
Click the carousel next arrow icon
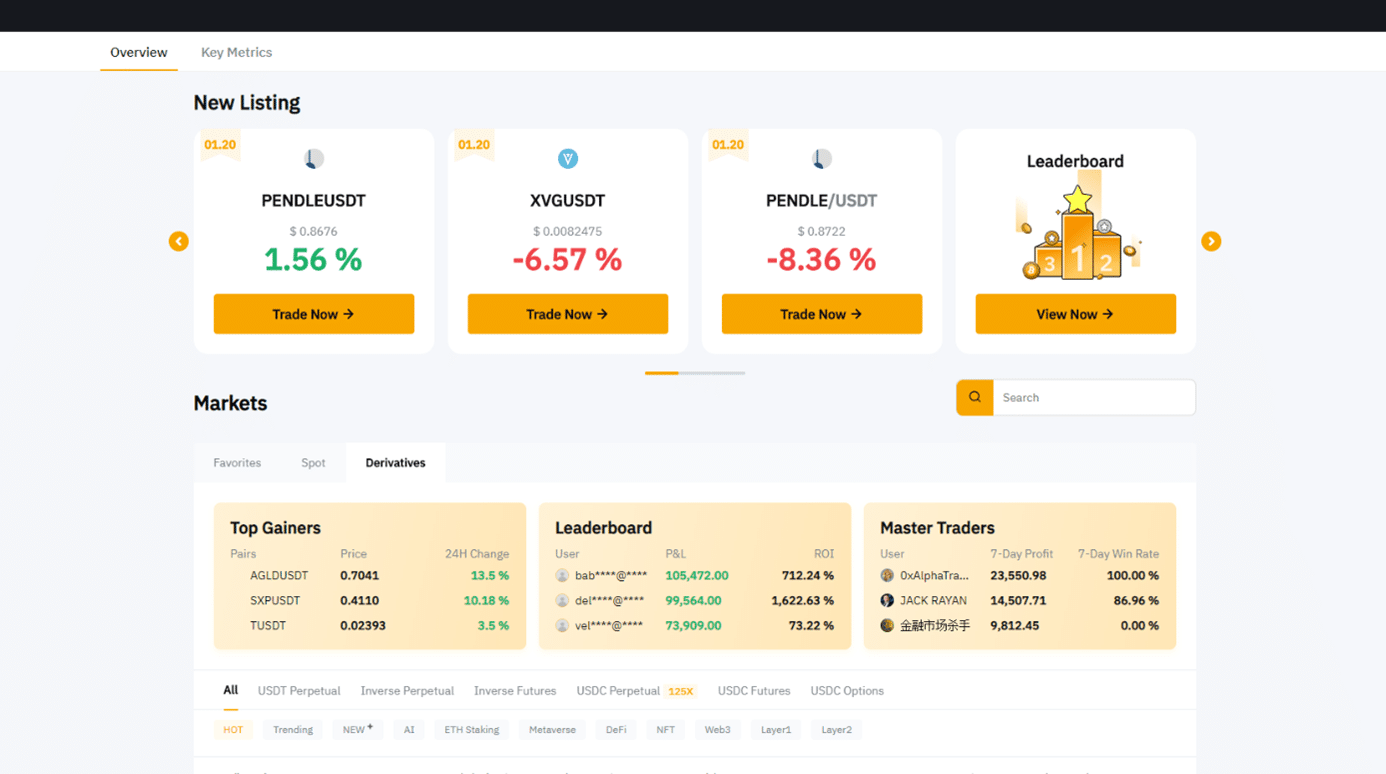(1211, 241)
